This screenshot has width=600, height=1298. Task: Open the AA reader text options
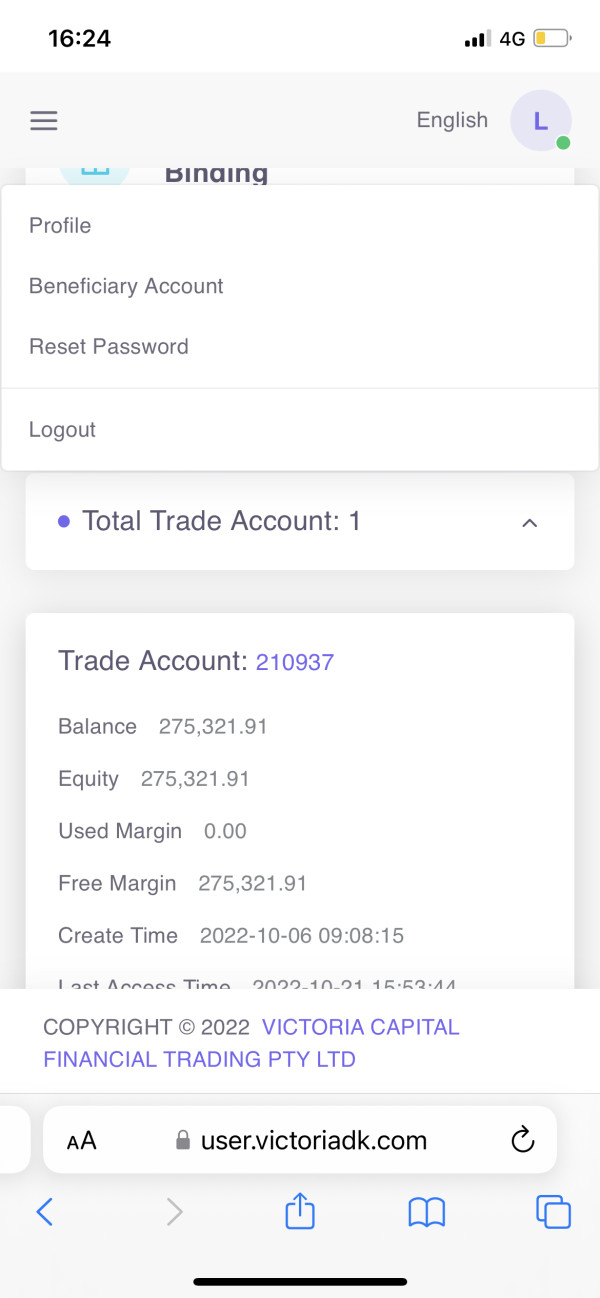pos(82,1140)
